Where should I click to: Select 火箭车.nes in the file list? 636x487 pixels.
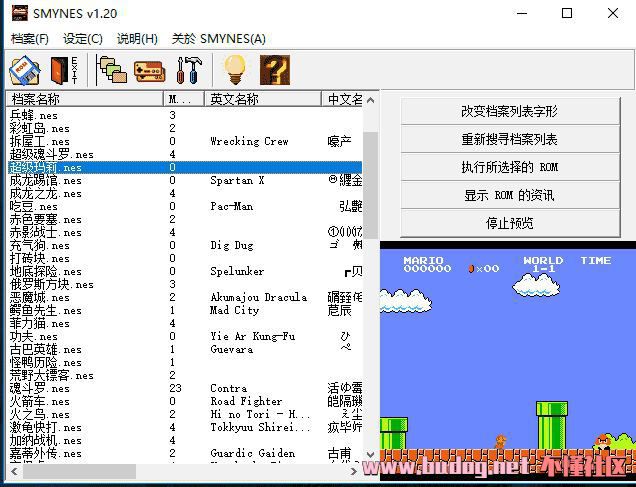coord(40,401)
